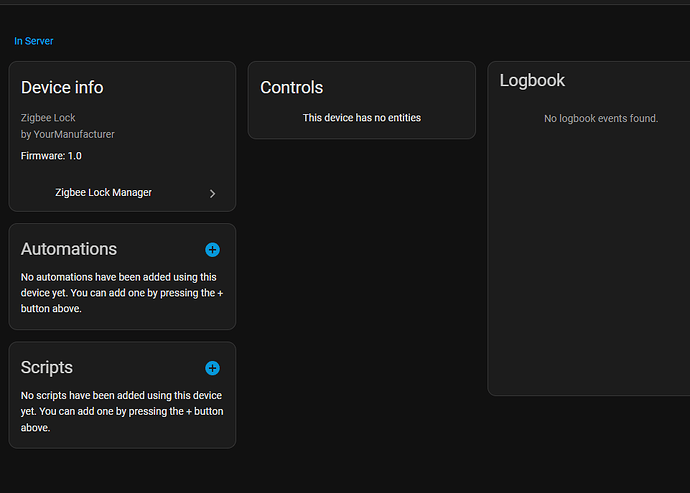Follow the In Server area link
This screenshot has height=493, width=690.
pyautogui.click(x=34, y=41)
